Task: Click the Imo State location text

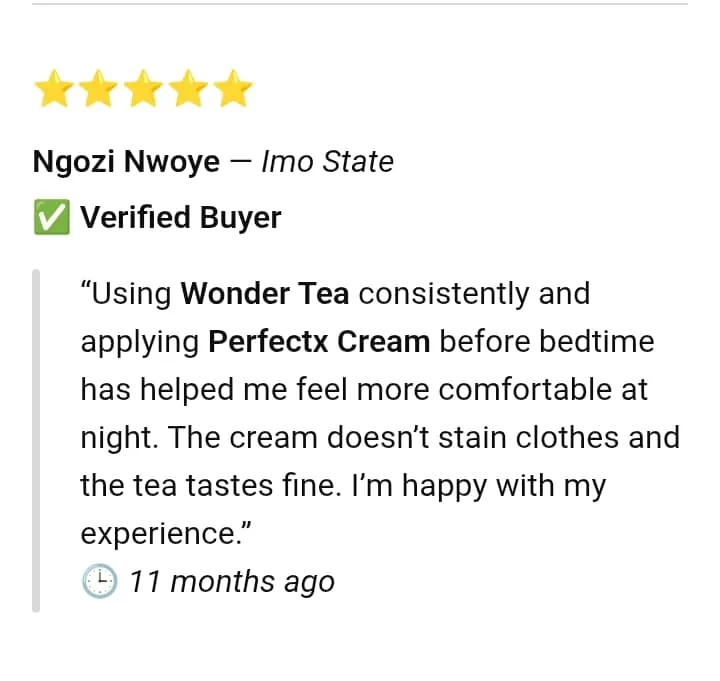Action: point(327,162)
